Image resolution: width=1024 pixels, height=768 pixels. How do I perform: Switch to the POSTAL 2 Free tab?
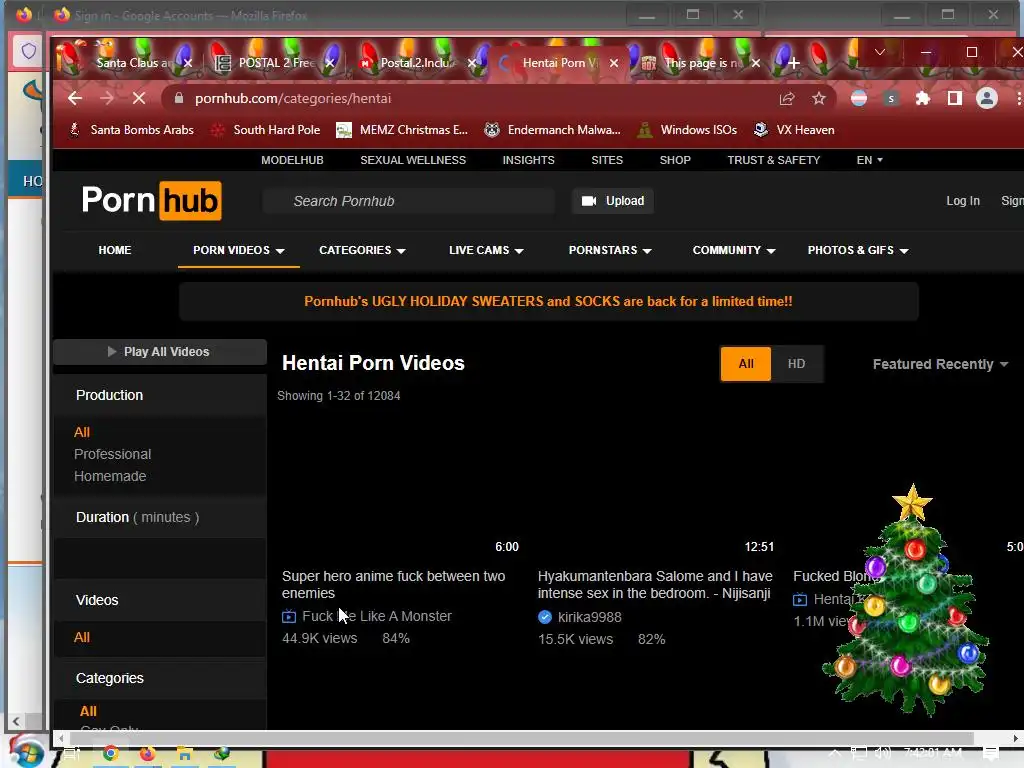point(274,63)
